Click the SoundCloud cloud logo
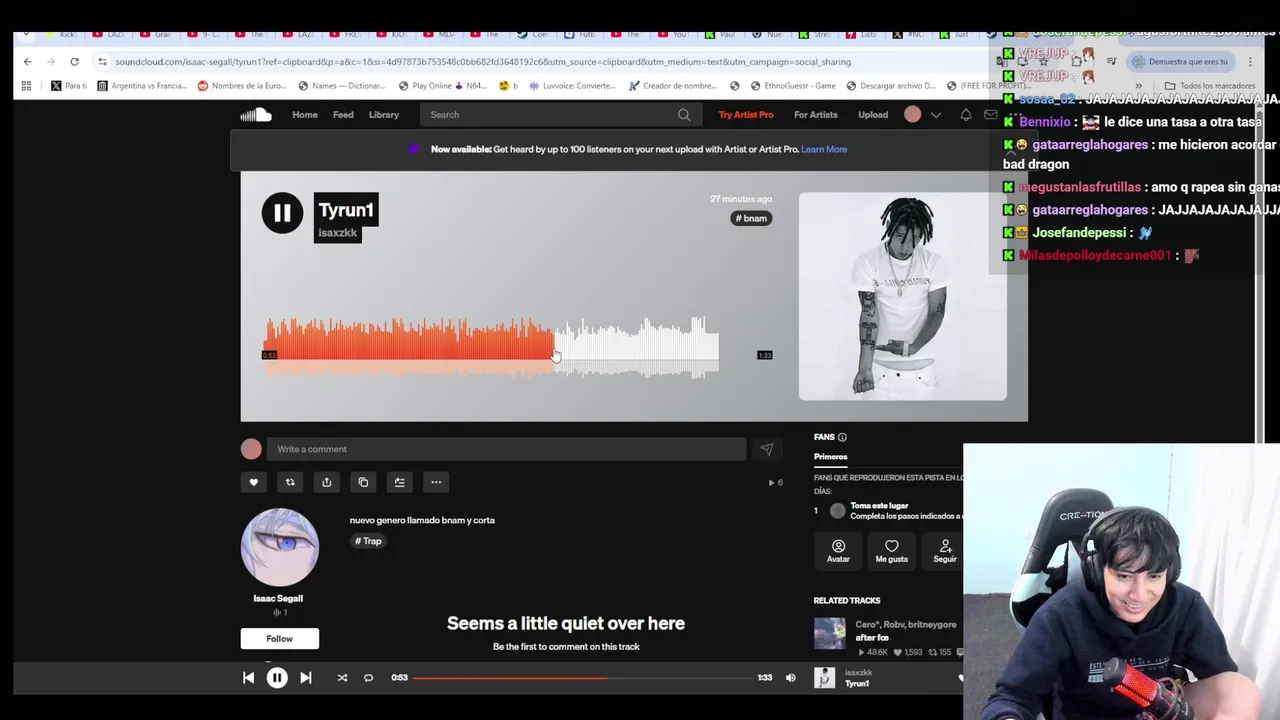Viewport: 1280px width, 720px height. pyautogui.click(x=256, y=114)
